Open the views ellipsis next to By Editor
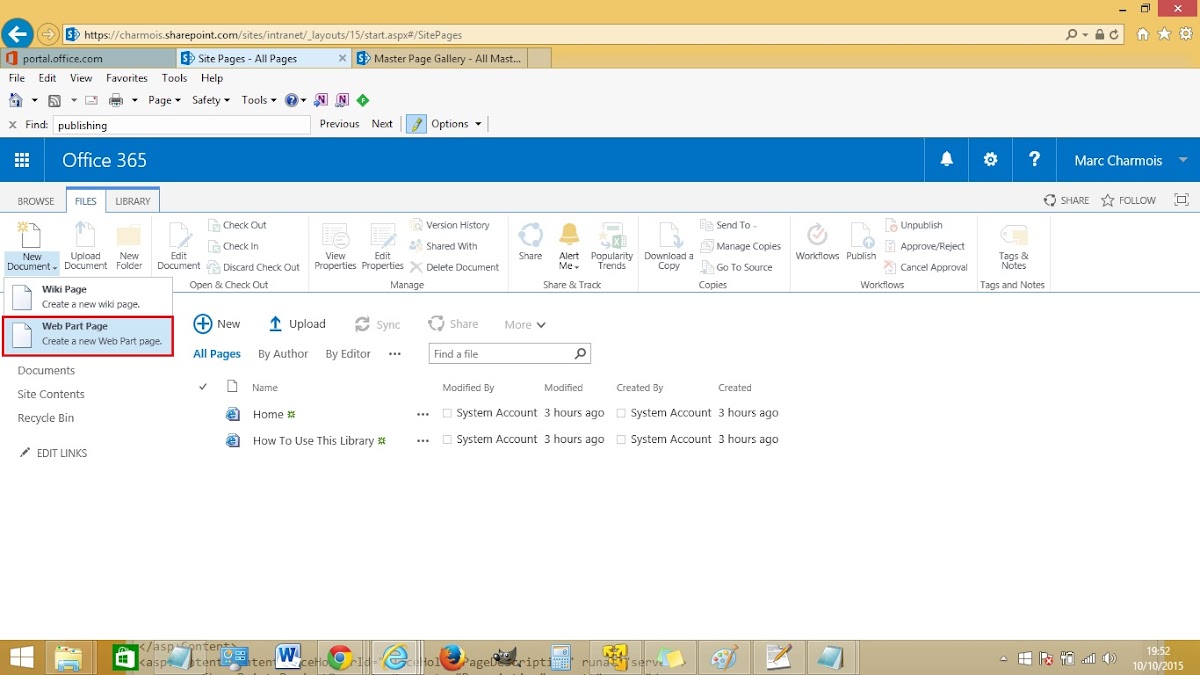This screenshot has width=1200, height=675. (395, 354)
